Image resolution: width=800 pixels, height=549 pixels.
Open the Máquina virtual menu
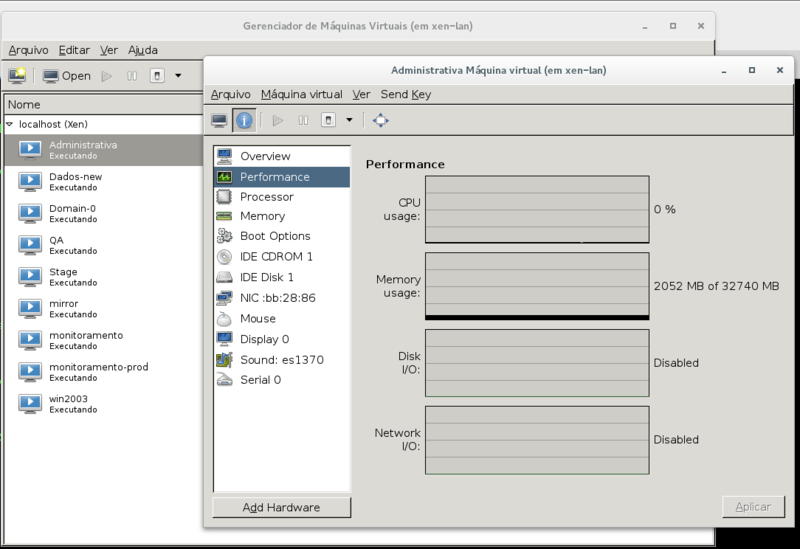[302, 94]
